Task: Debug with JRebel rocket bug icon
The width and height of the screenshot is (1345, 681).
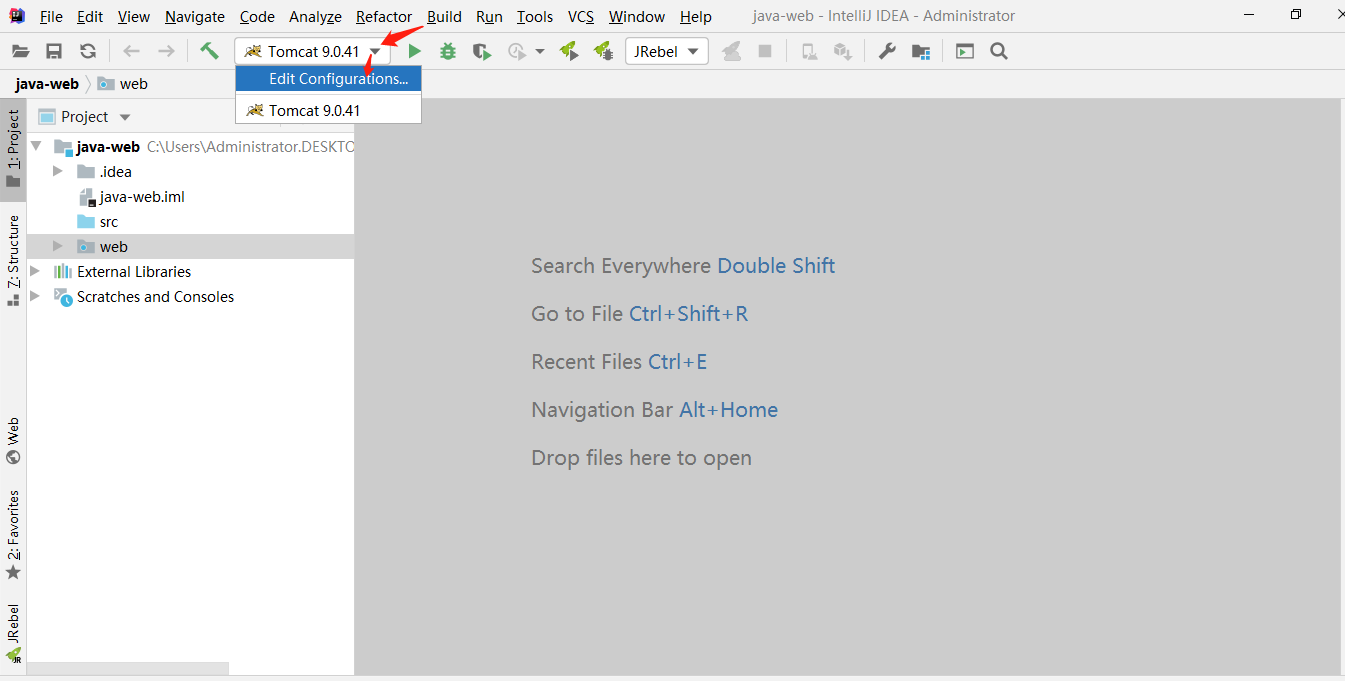Action: [x=603, y=51]
